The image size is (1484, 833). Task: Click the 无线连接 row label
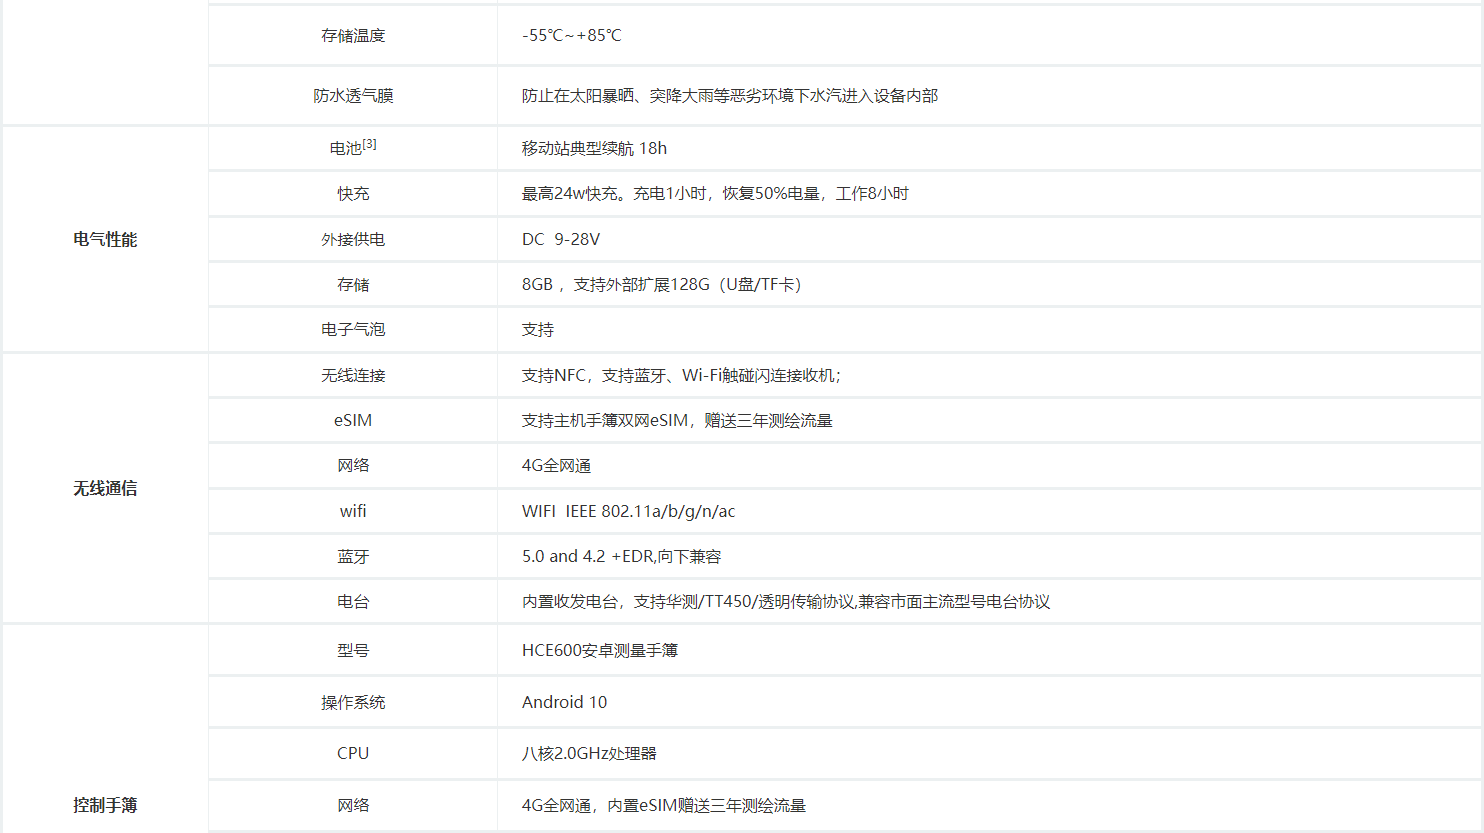(353, 376)
